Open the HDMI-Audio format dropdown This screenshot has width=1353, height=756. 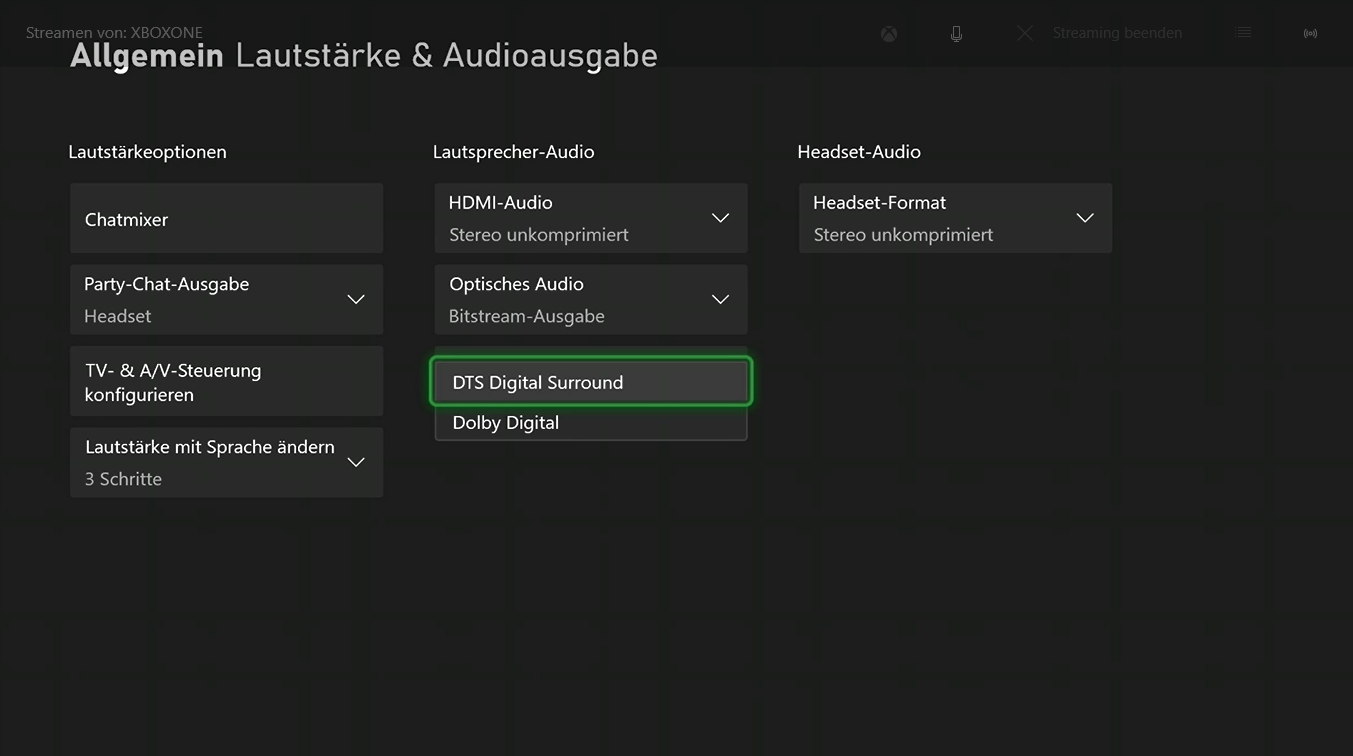720,217
